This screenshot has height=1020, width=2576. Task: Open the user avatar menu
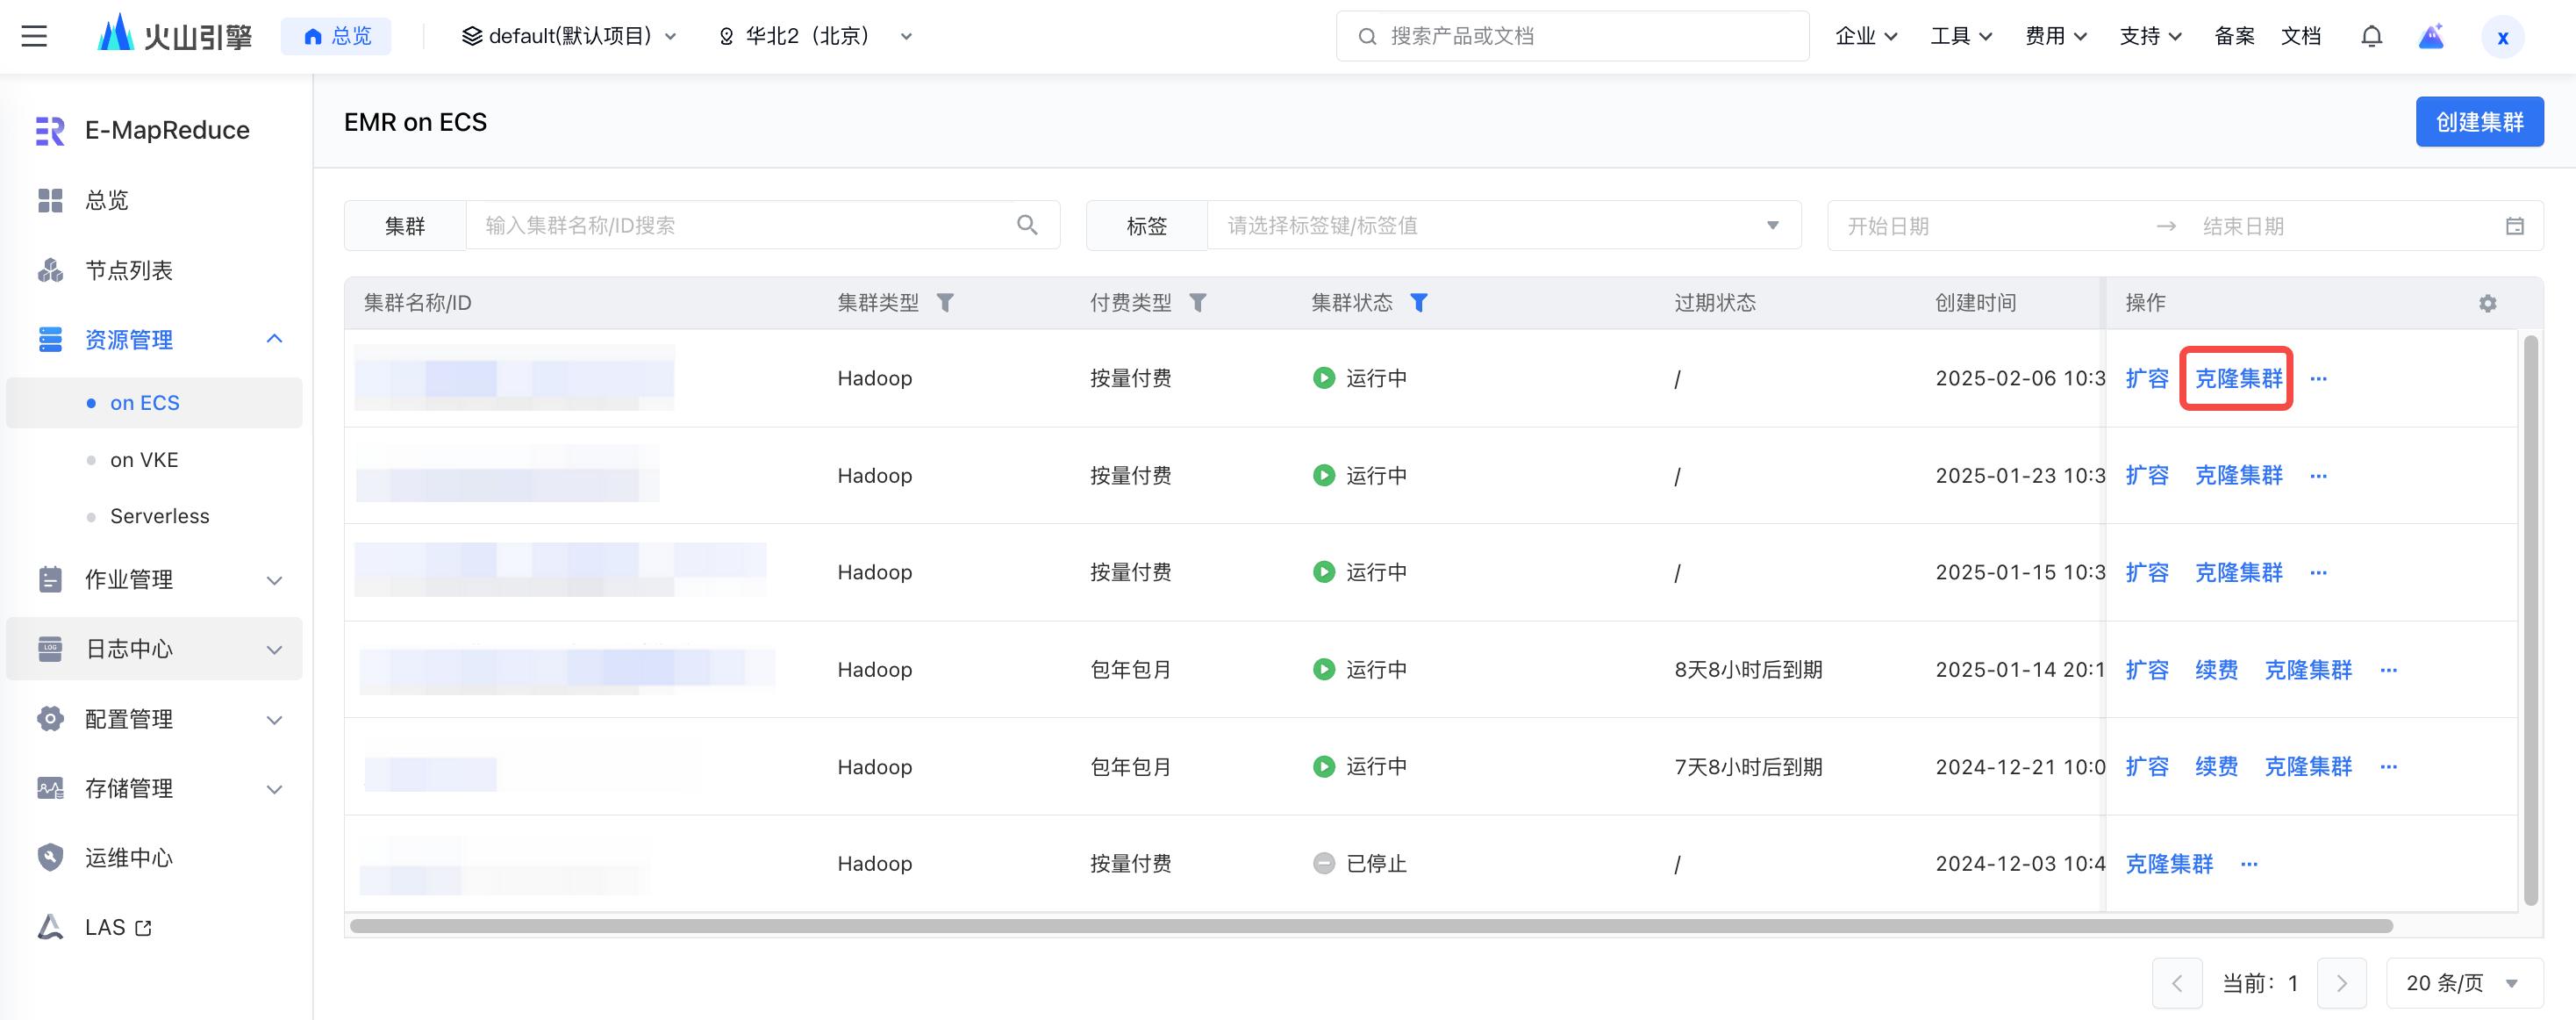click(x=2502, y=38)
